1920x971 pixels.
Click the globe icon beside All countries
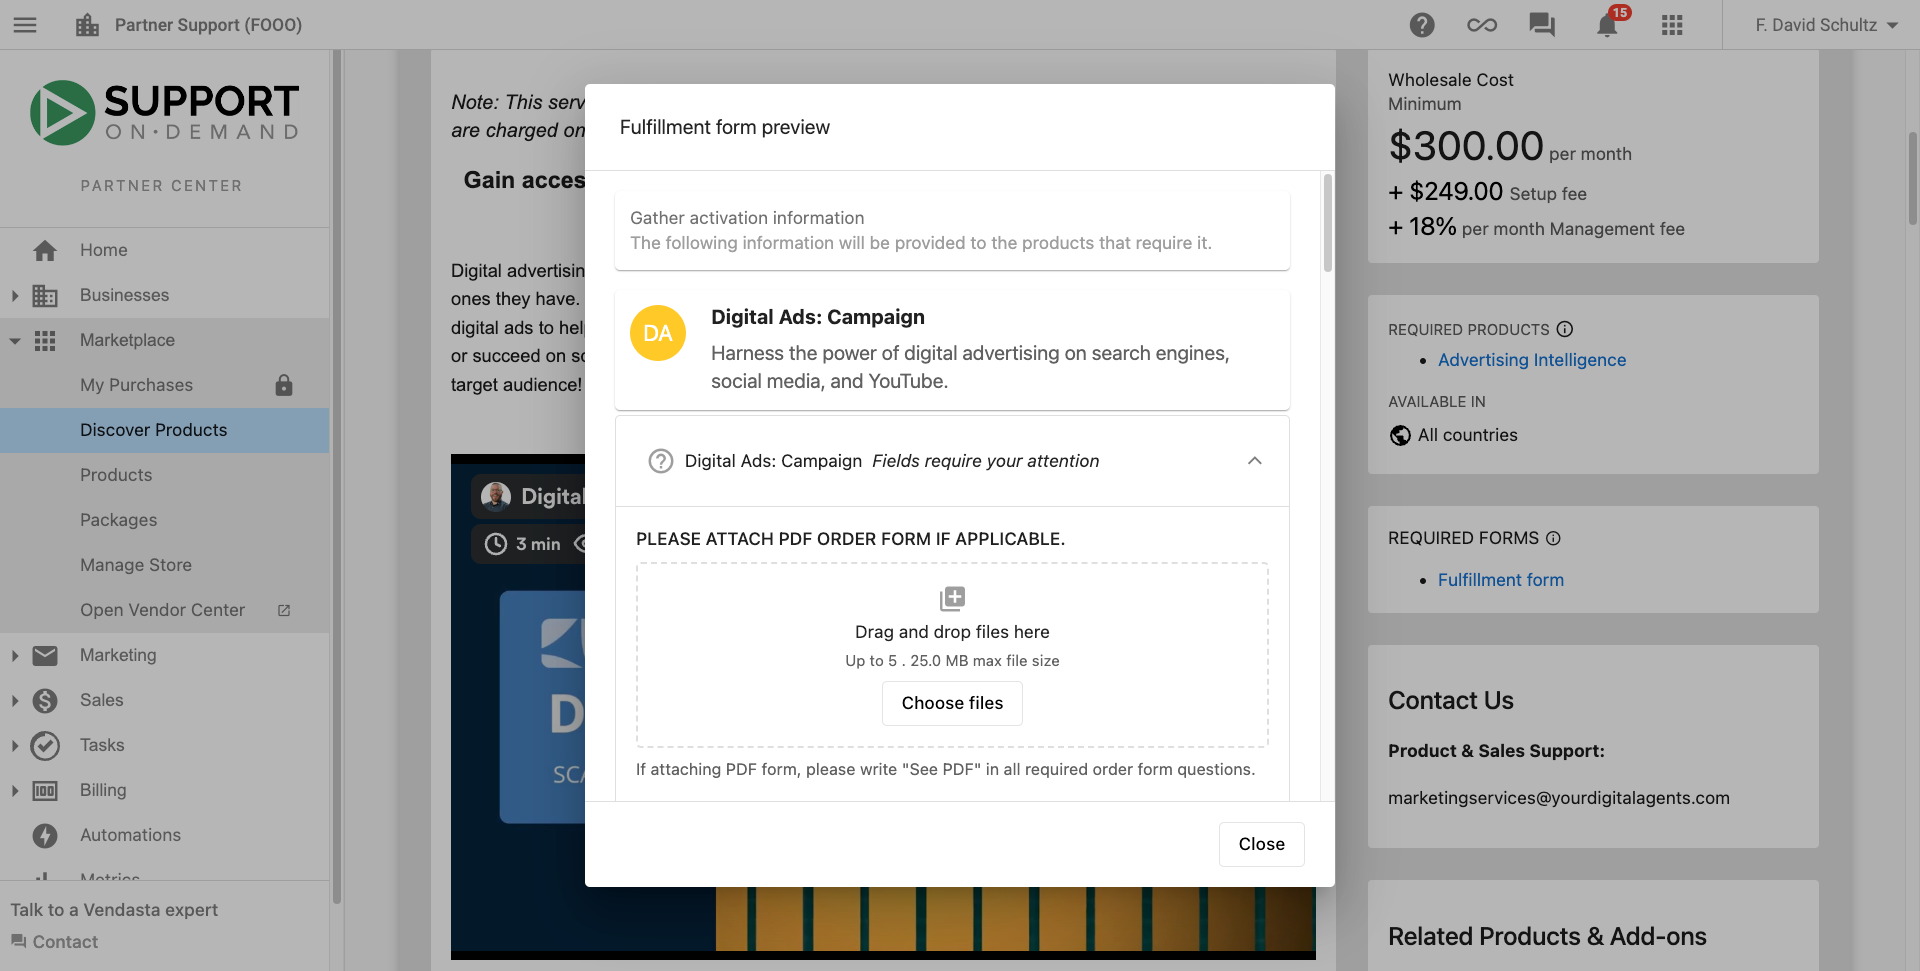pyautogui.click(x=1400, y=435)
